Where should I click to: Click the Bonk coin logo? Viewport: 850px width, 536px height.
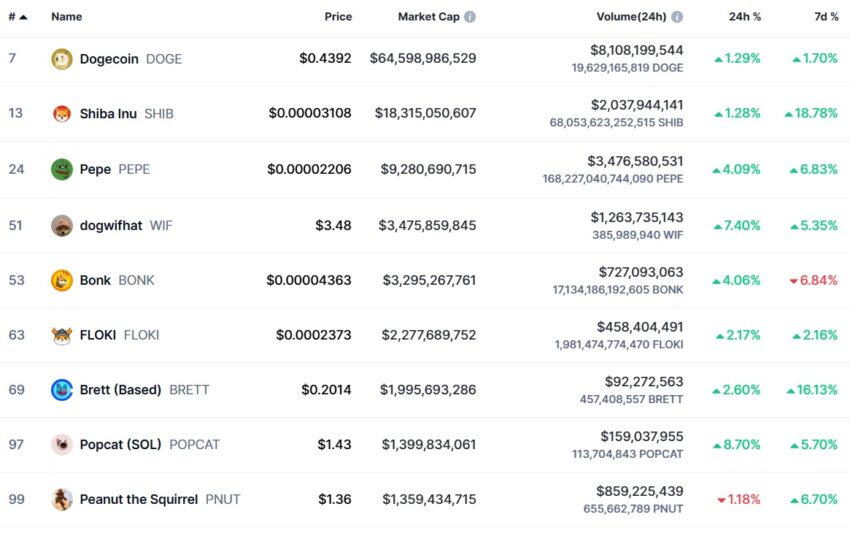tap(62, 280)
